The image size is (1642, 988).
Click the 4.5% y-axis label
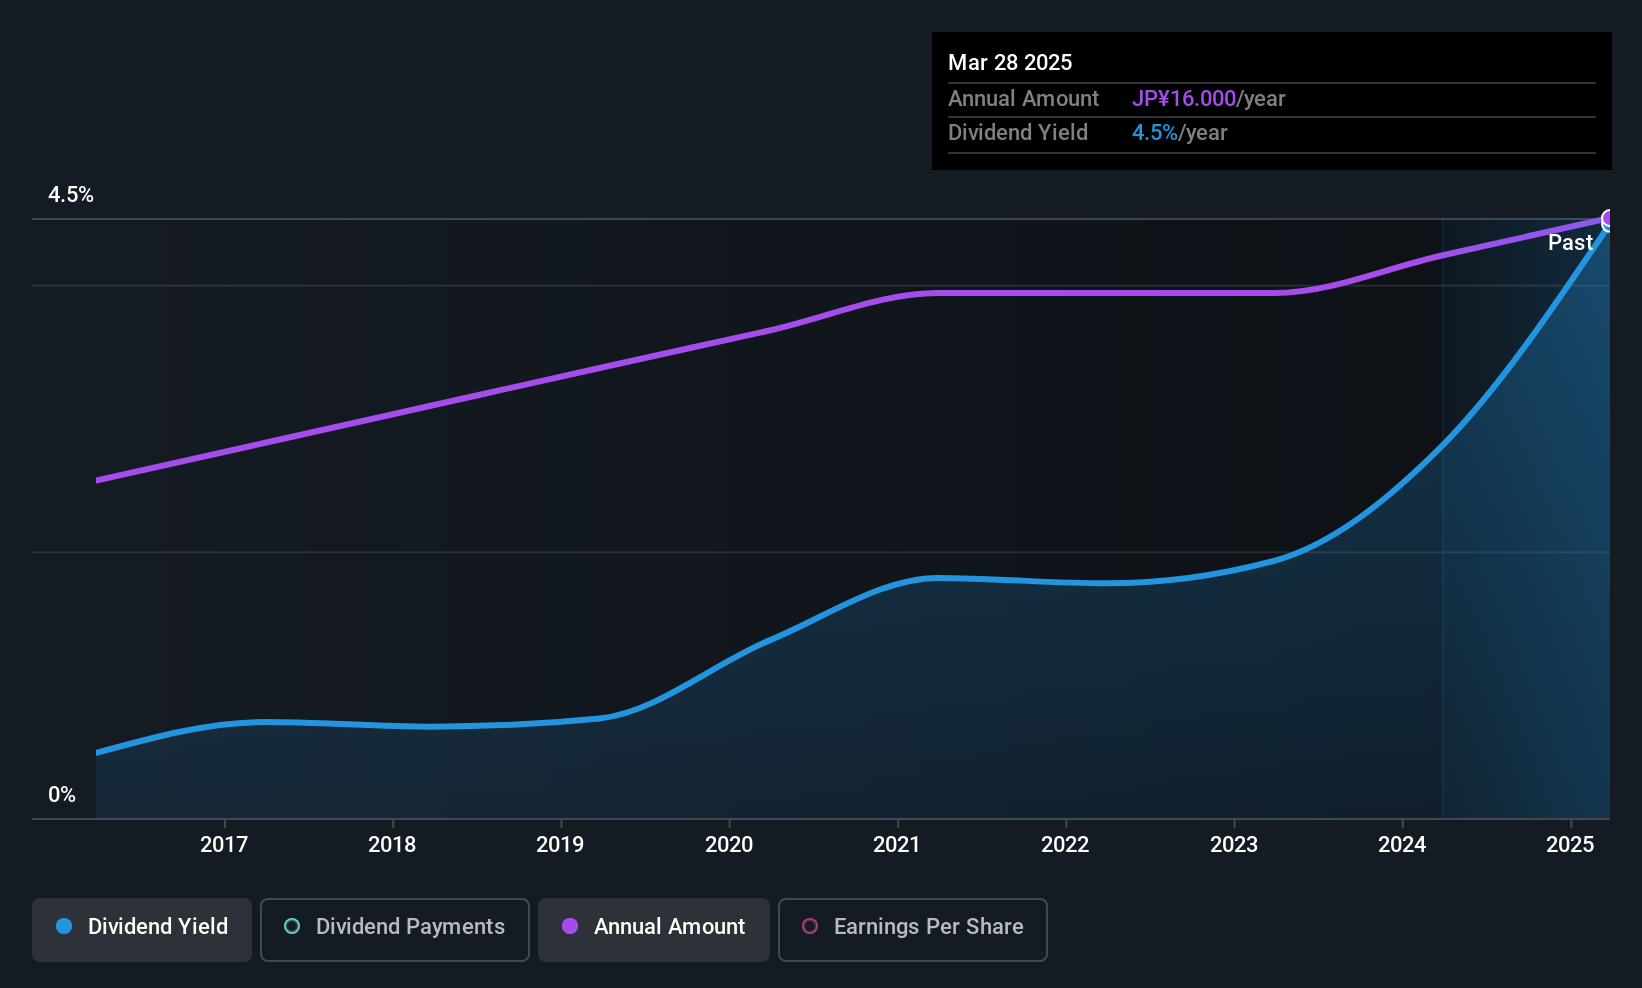pos(71,195)
